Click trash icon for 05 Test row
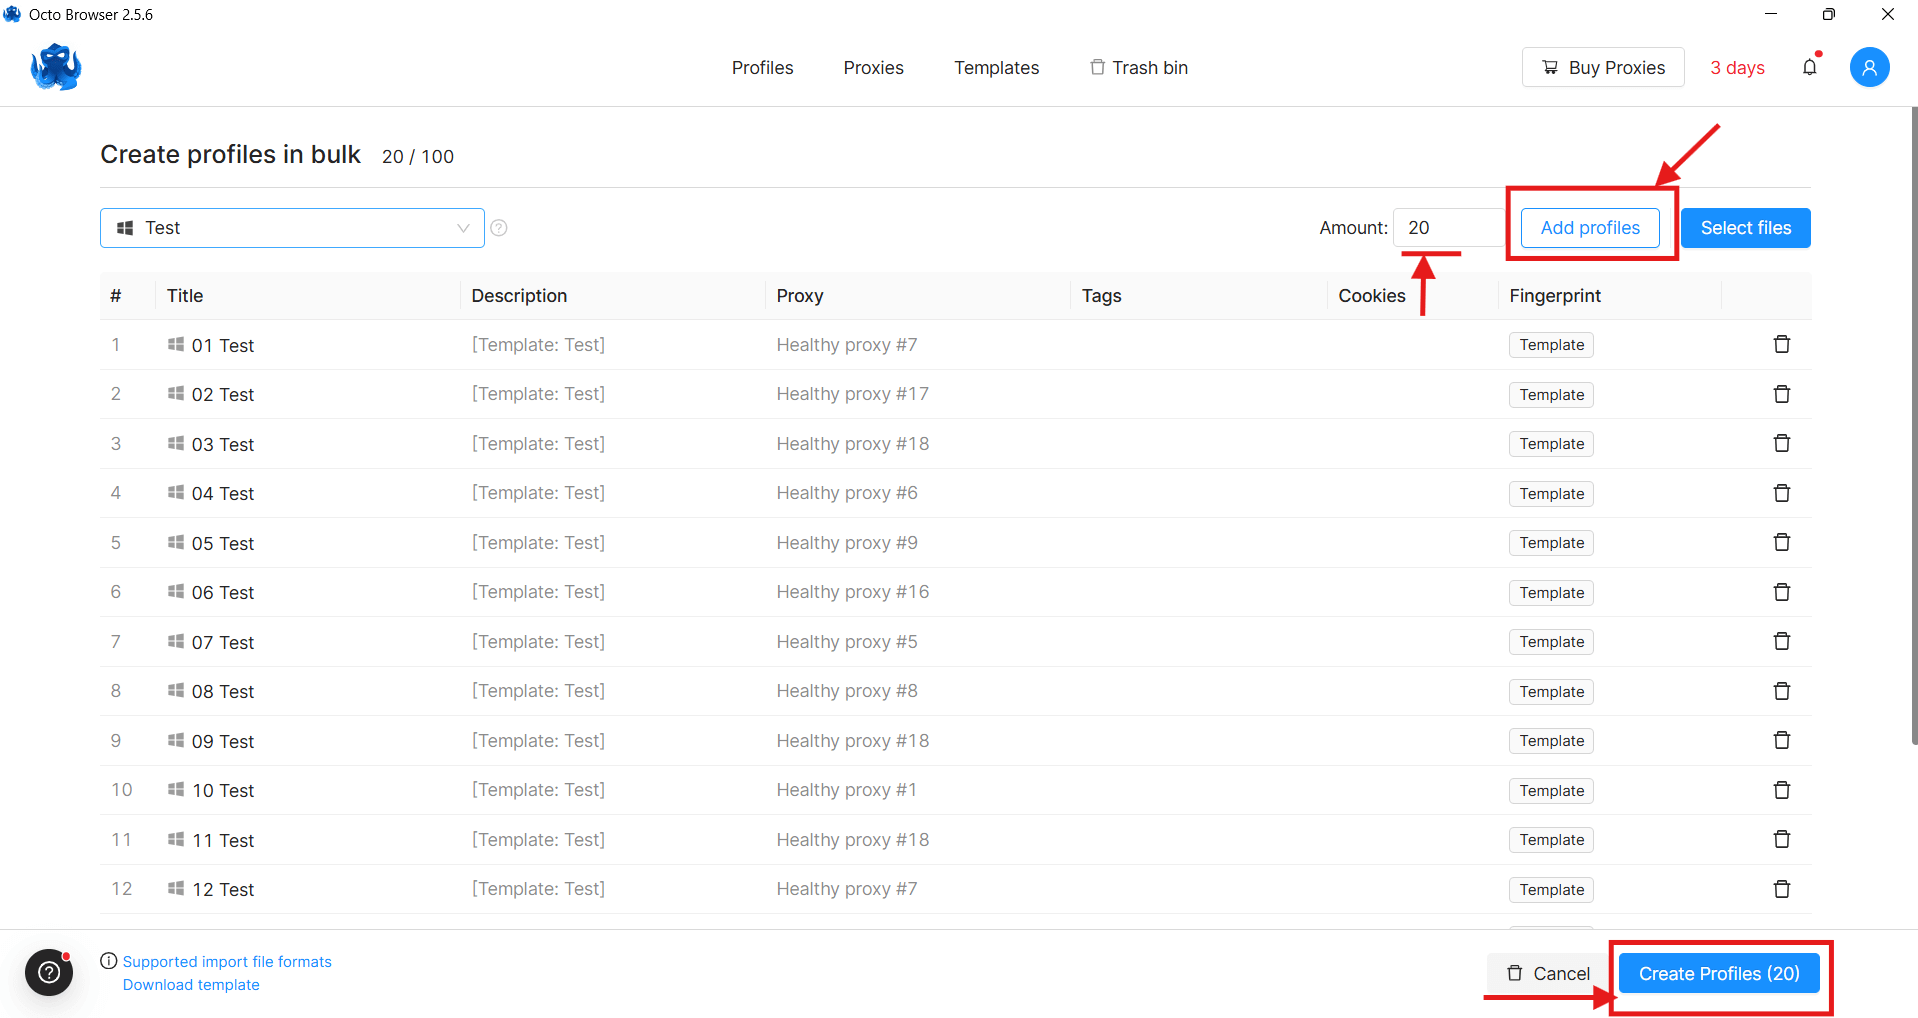This screenshot has height=1018, width=1918. (1781, 542)
